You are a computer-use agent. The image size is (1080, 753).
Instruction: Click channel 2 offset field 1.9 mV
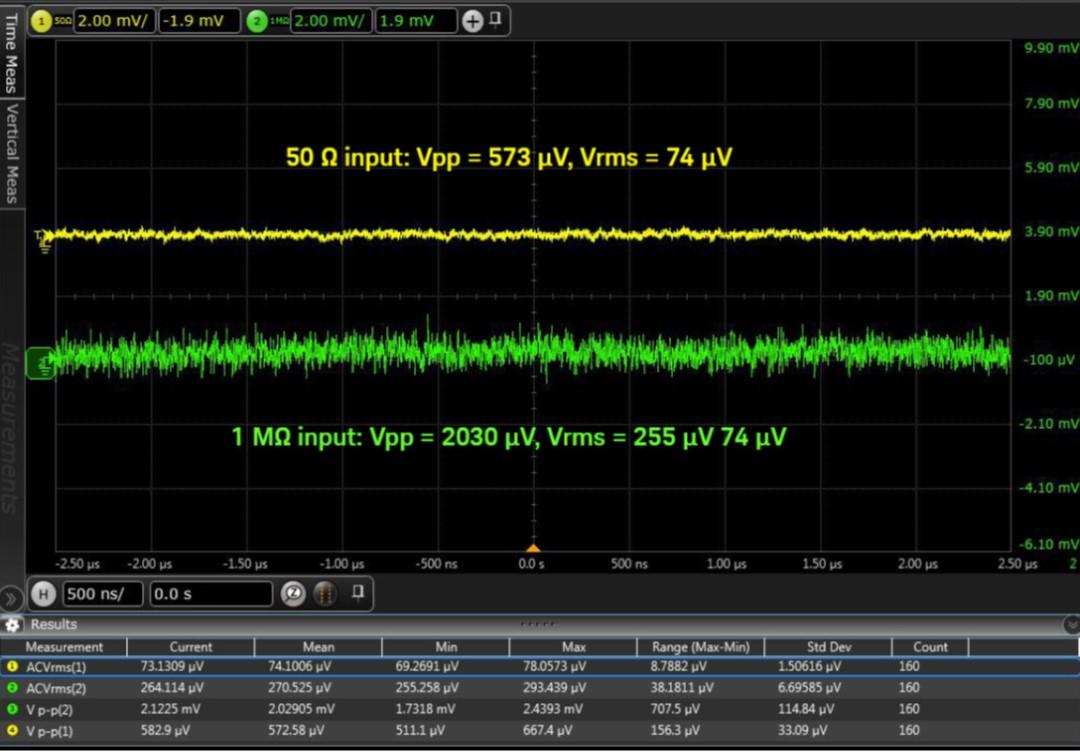coord(416,21)
